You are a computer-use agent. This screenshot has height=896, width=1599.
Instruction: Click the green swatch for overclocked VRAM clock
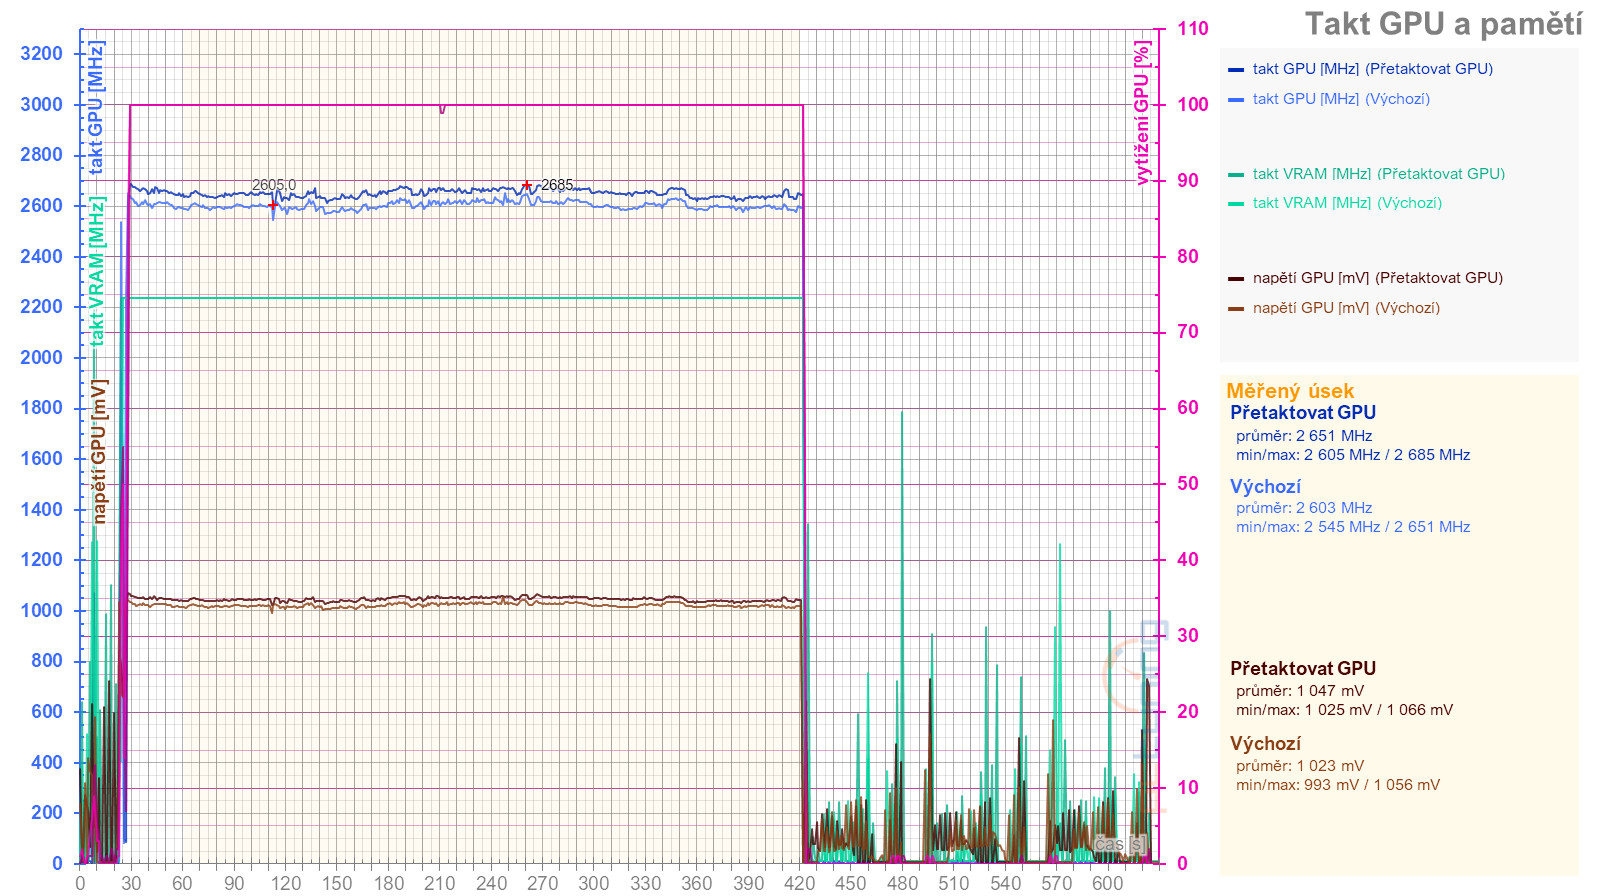coord(1236,175)
